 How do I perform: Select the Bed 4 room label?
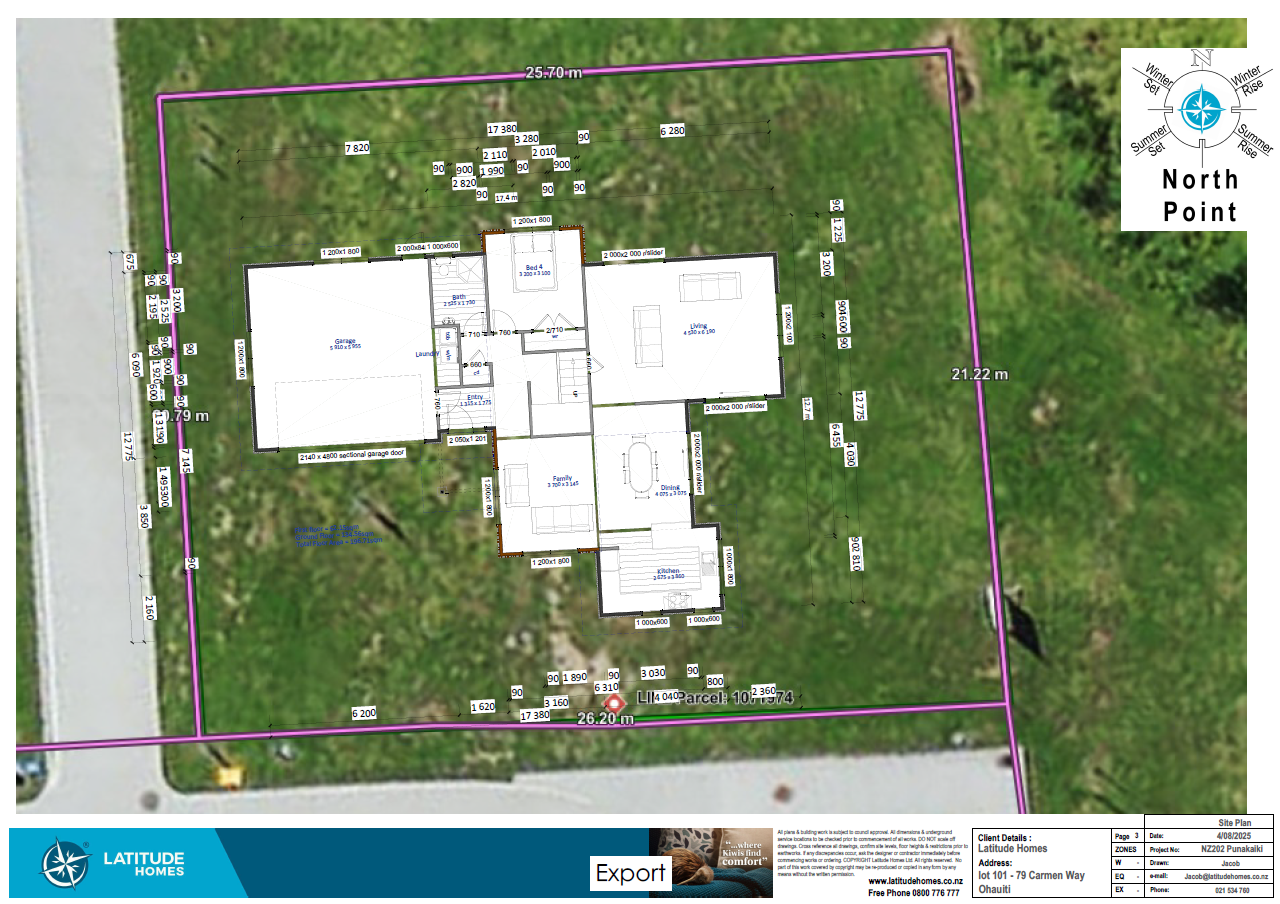coord(532,269)
